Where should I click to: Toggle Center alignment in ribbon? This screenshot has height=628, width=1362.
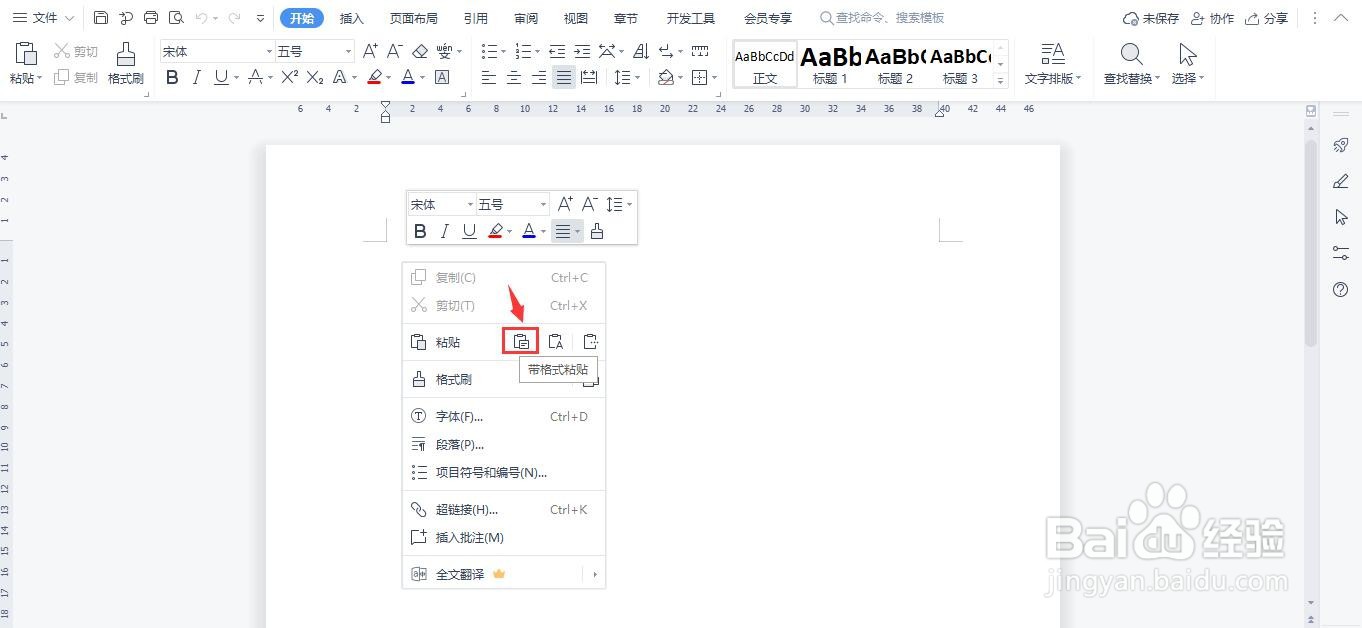514,77
